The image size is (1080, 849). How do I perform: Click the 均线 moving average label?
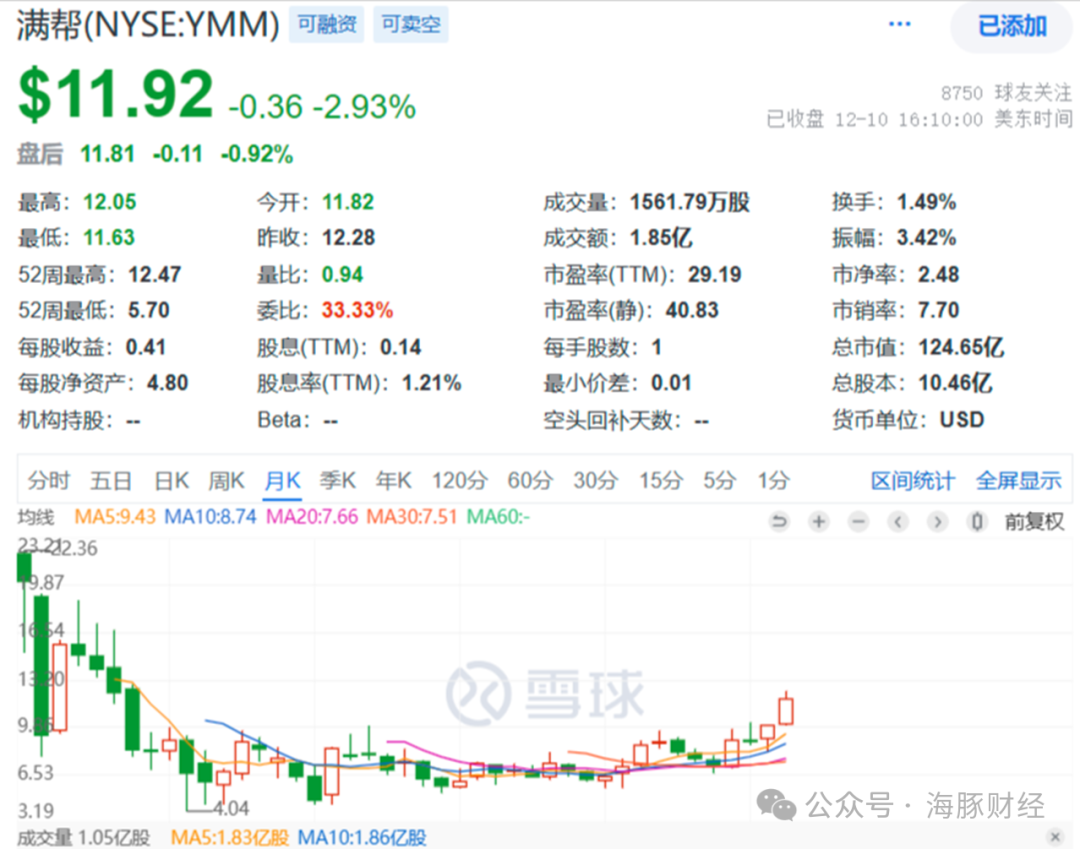[36, 516]
